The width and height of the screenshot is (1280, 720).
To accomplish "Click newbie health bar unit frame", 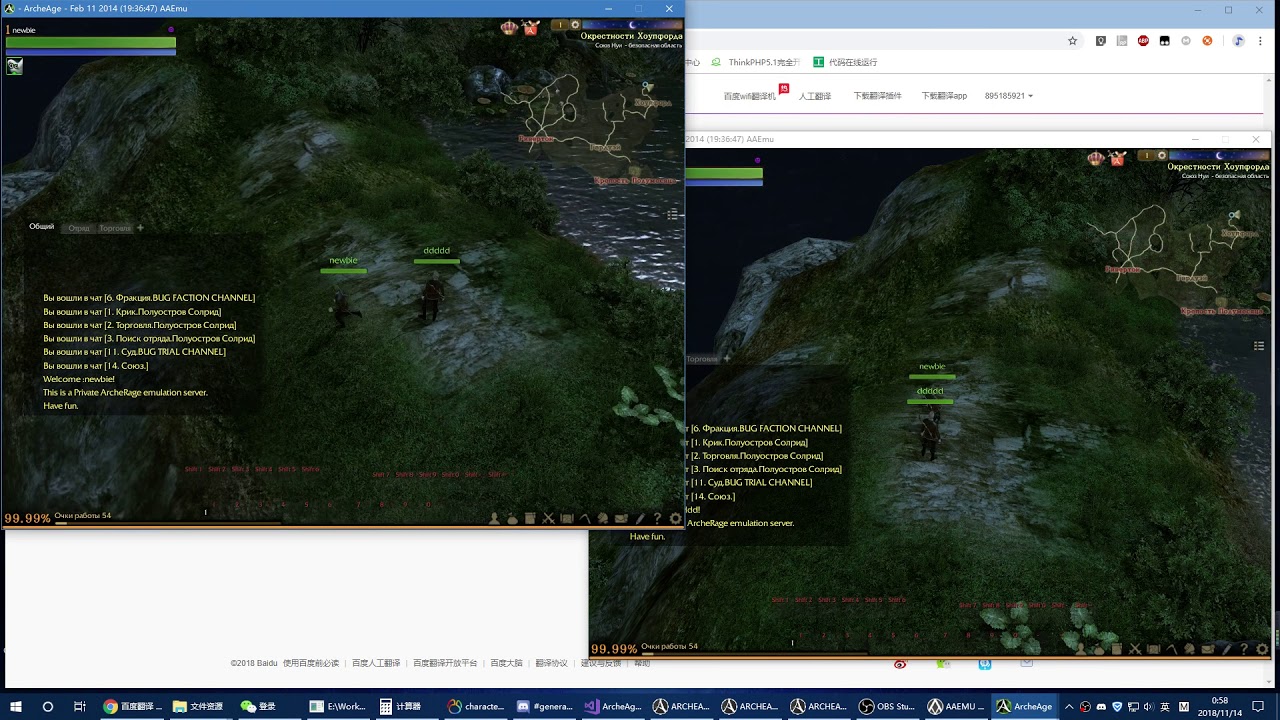I will click(91, 44).
